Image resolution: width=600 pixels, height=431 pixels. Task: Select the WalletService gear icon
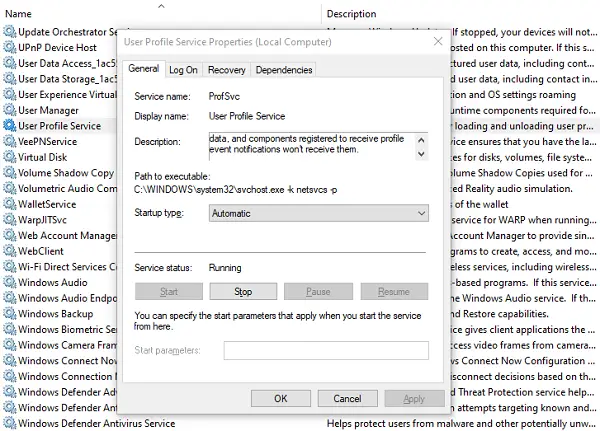click(x=10, y=204)
